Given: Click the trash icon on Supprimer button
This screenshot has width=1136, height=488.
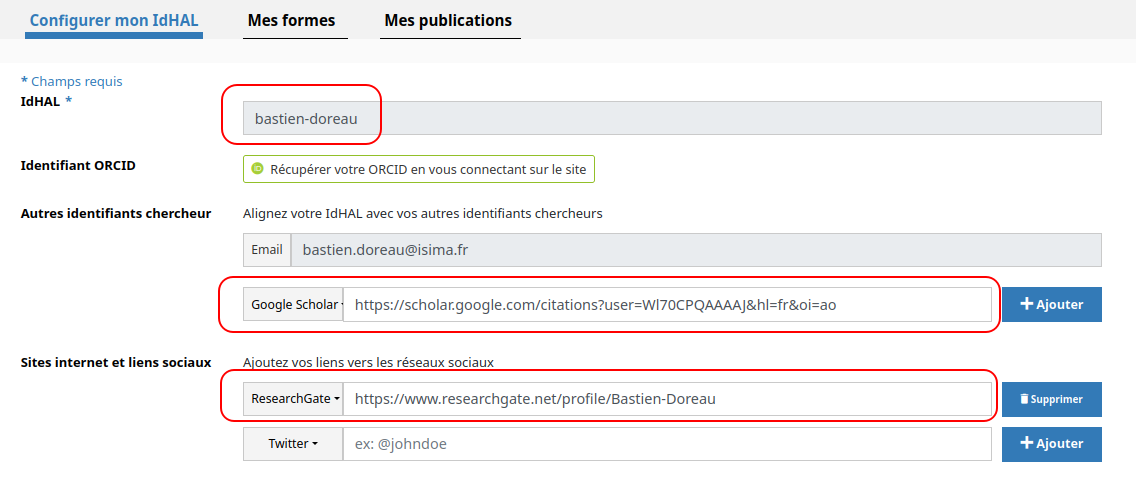Looking at the screenshot, I should click(1023, 399).
